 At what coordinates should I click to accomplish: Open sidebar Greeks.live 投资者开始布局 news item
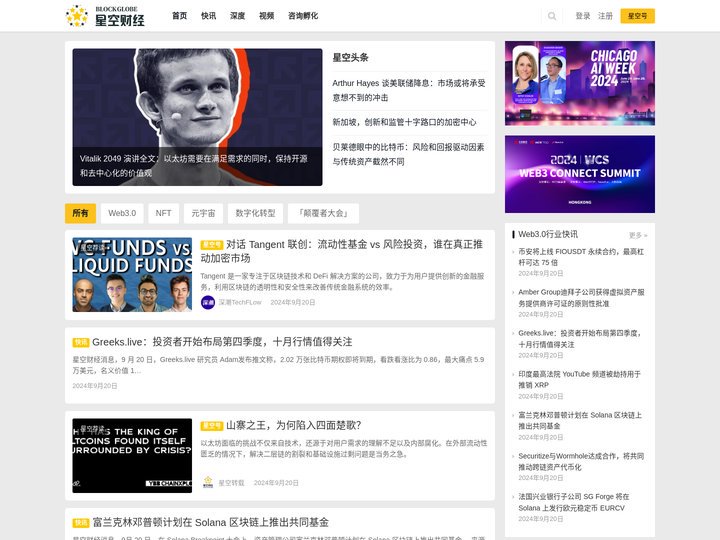pyautogui.click(x=579, y=338)
